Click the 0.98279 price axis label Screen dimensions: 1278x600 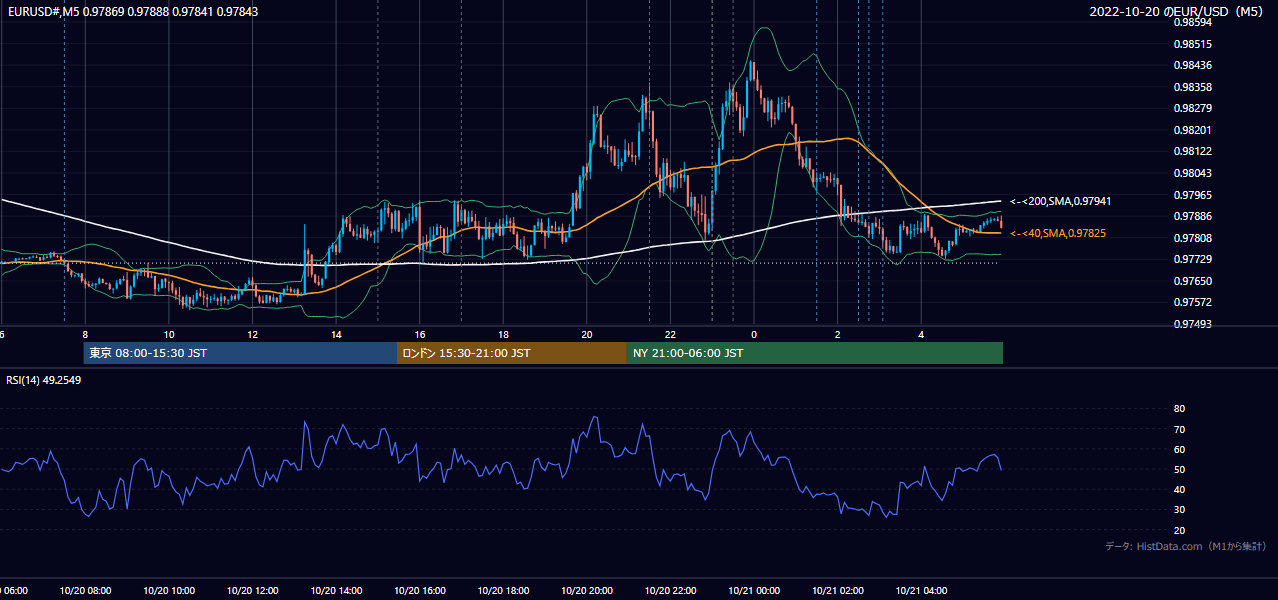(1192, 108)
